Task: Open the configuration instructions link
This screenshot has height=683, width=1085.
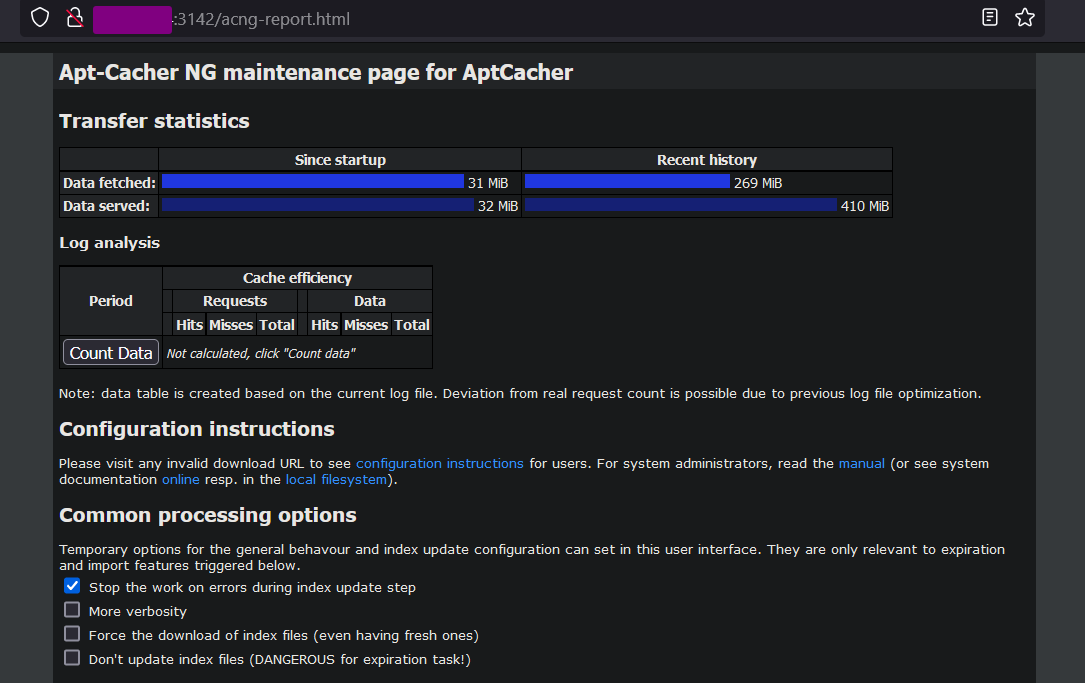Action: click(439, 464)
